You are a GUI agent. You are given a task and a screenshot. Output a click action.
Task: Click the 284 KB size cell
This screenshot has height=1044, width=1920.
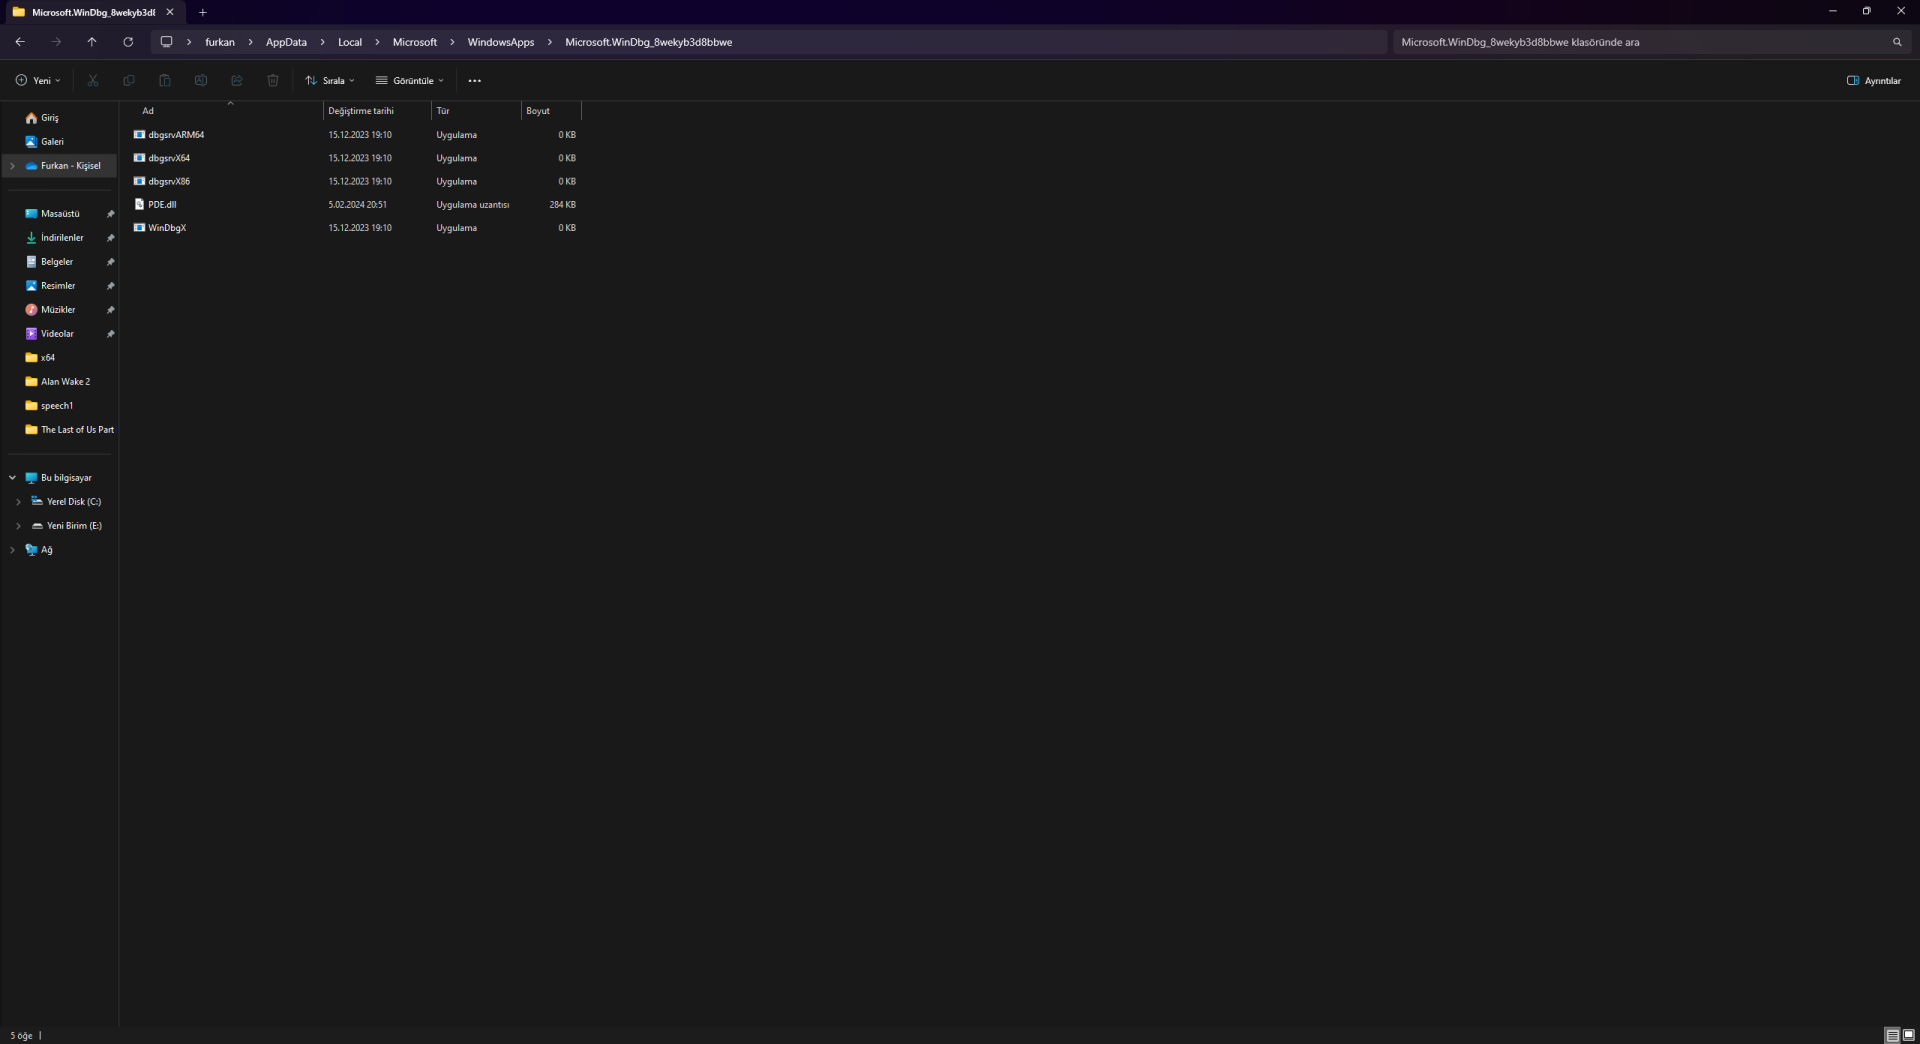(x=562, y=205)
